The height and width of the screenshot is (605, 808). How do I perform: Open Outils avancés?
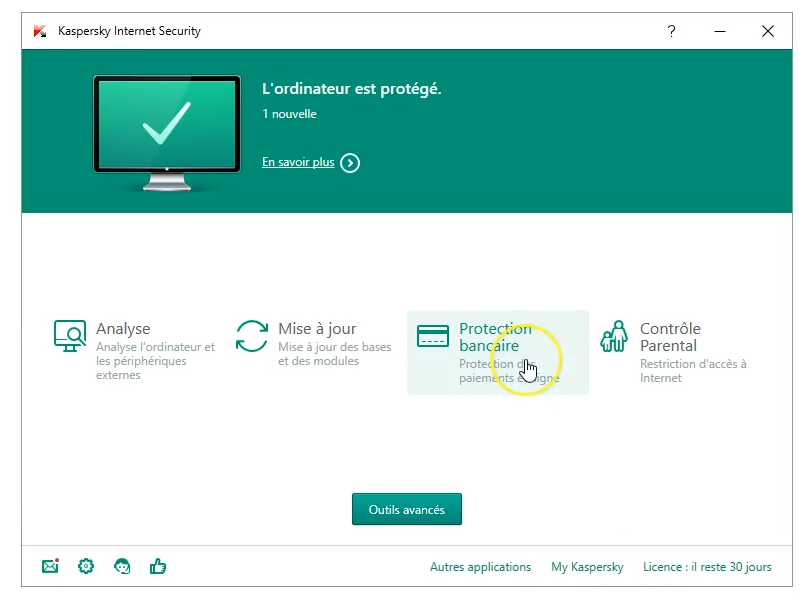pyautogui.click(x=407, y=509)
